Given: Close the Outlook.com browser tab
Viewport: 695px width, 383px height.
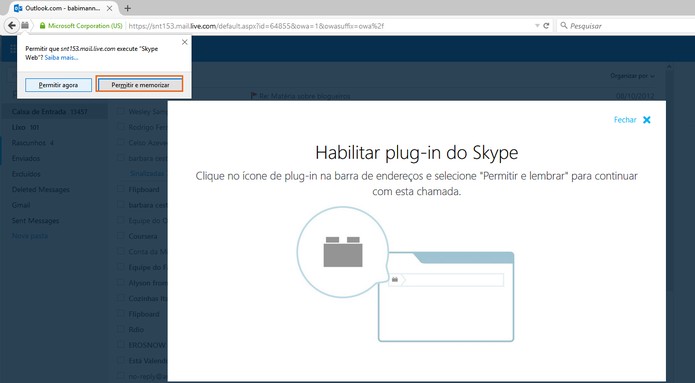Looking at the screenshot, I should tap(109, 8).
